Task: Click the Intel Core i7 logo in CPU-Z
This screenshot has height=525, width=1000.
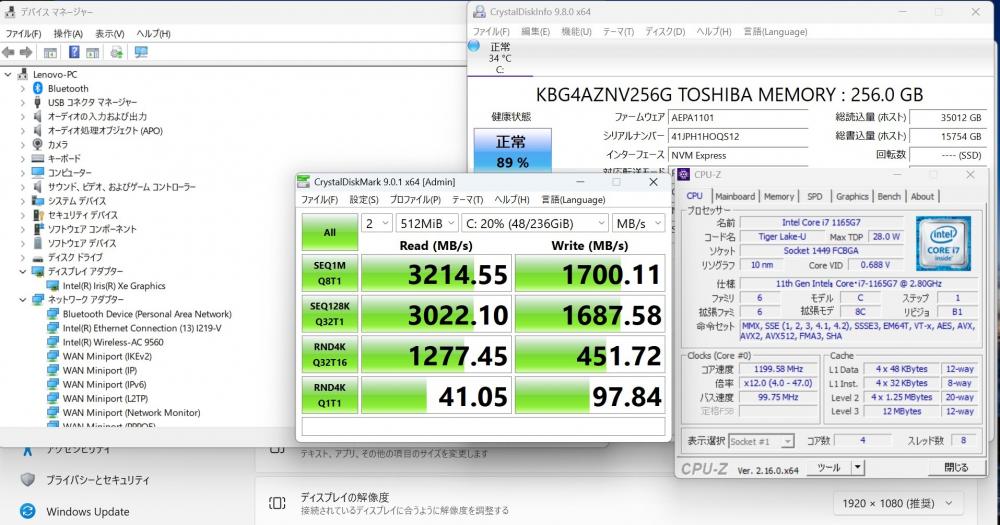Action: tap(943, 242)
